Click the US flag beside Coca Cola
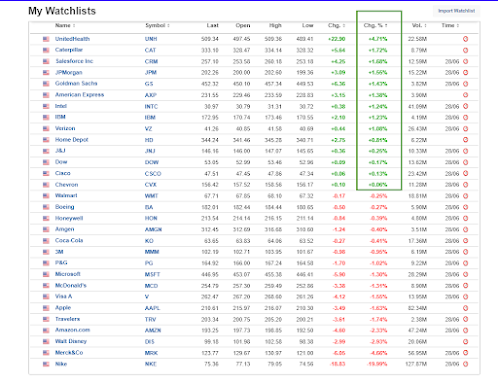498x384 pixels. [46, 241]
